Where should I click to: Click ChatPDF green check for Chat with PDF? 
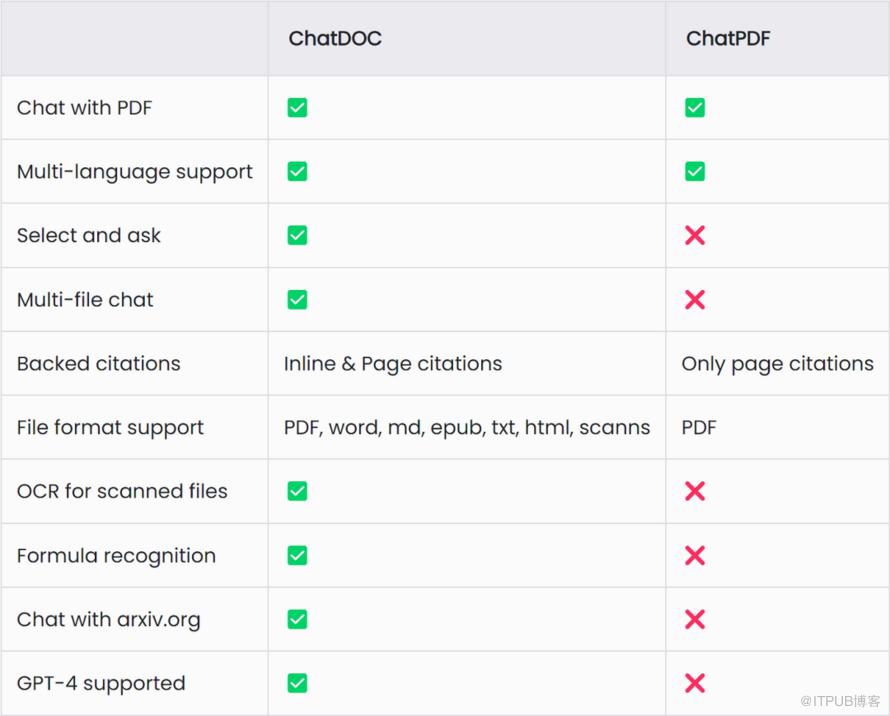pos(695,108)
